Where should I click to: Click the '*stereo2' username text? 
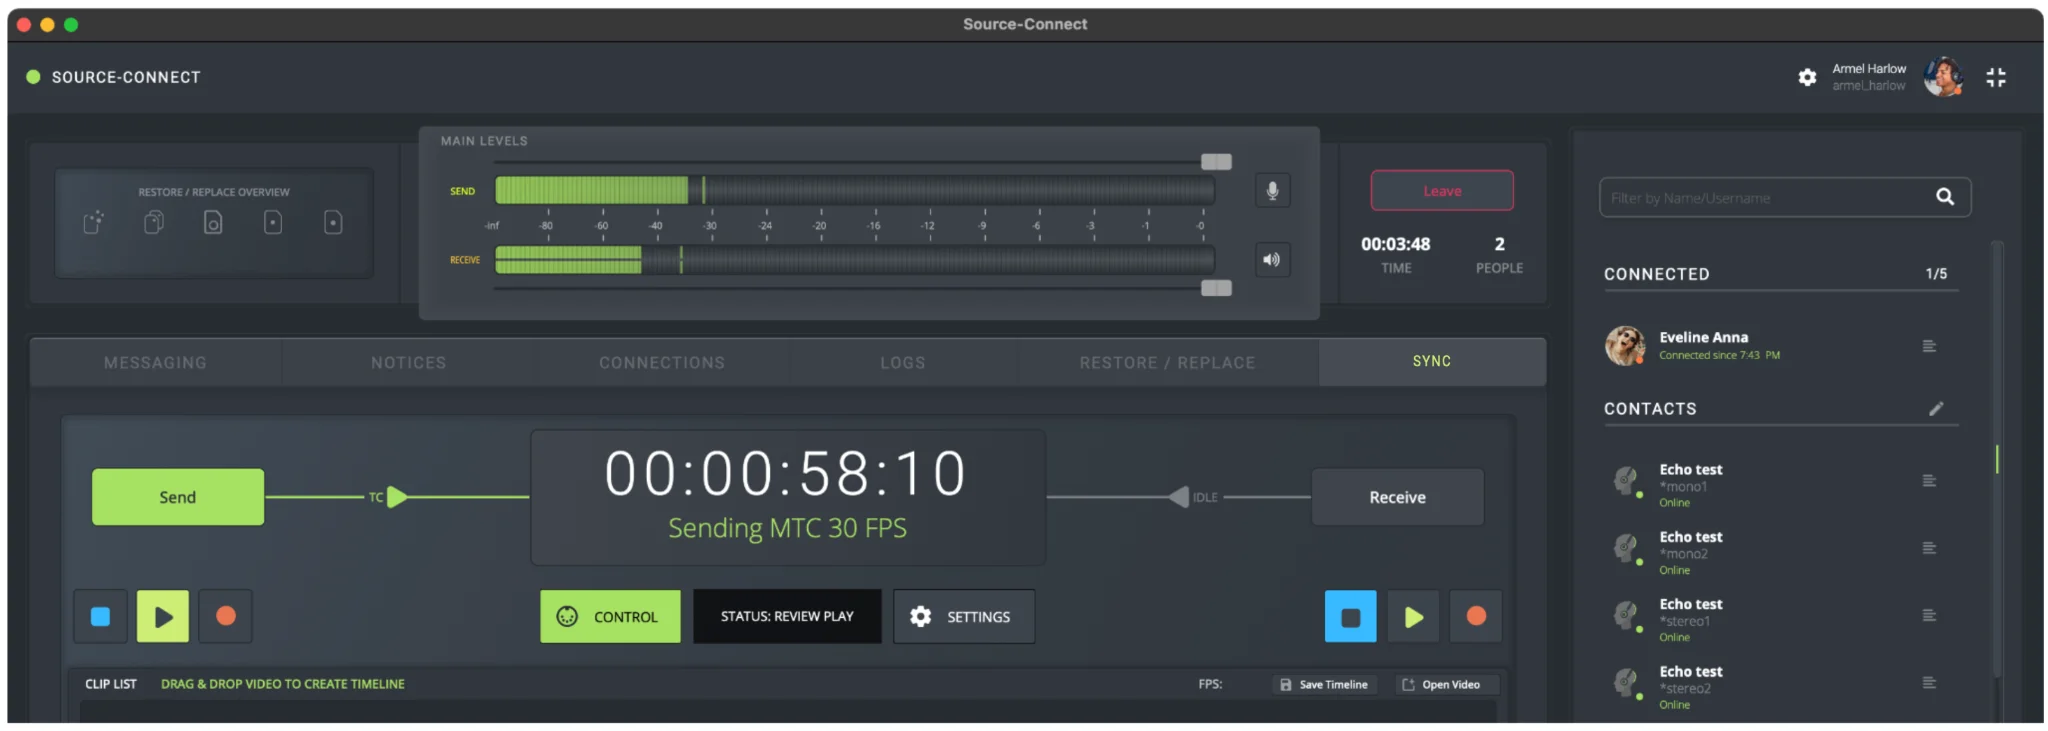pos(1685,688)
